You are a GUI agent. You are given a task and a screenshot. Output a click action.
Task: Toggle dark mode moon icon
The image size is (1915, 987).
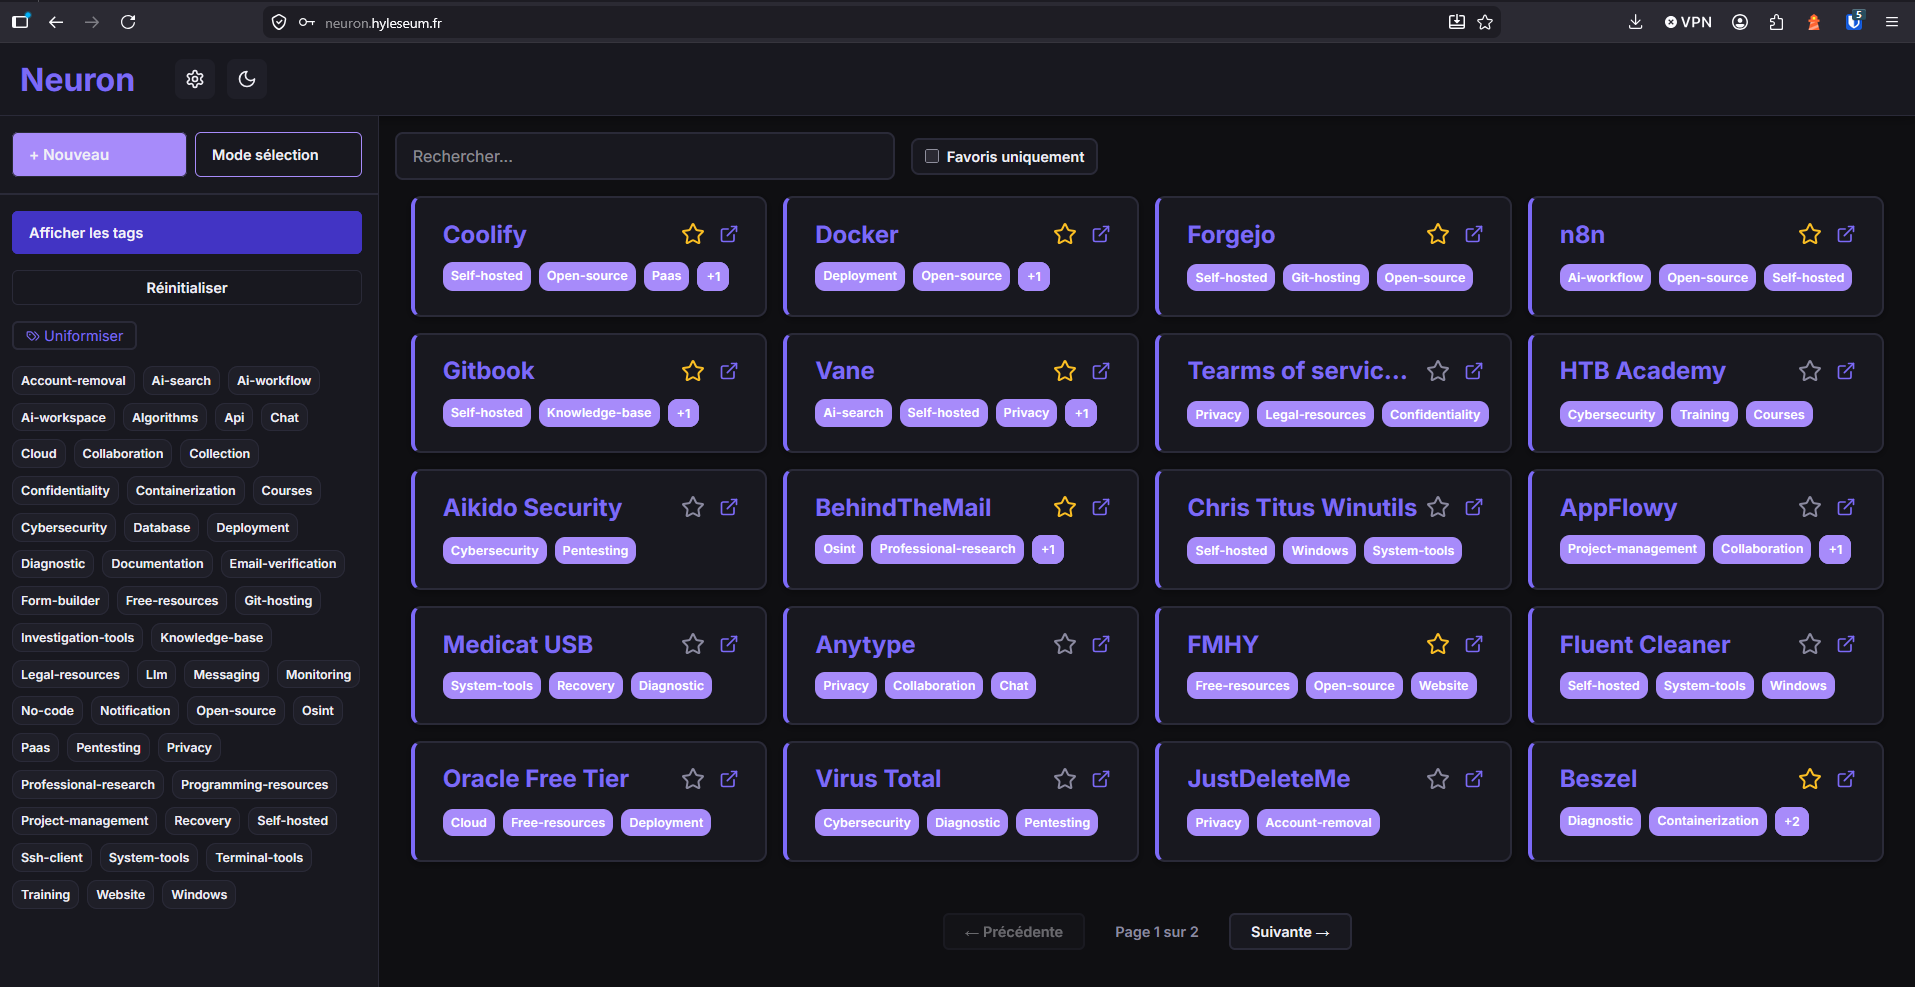pyautogui.click(x=247, y=79)
